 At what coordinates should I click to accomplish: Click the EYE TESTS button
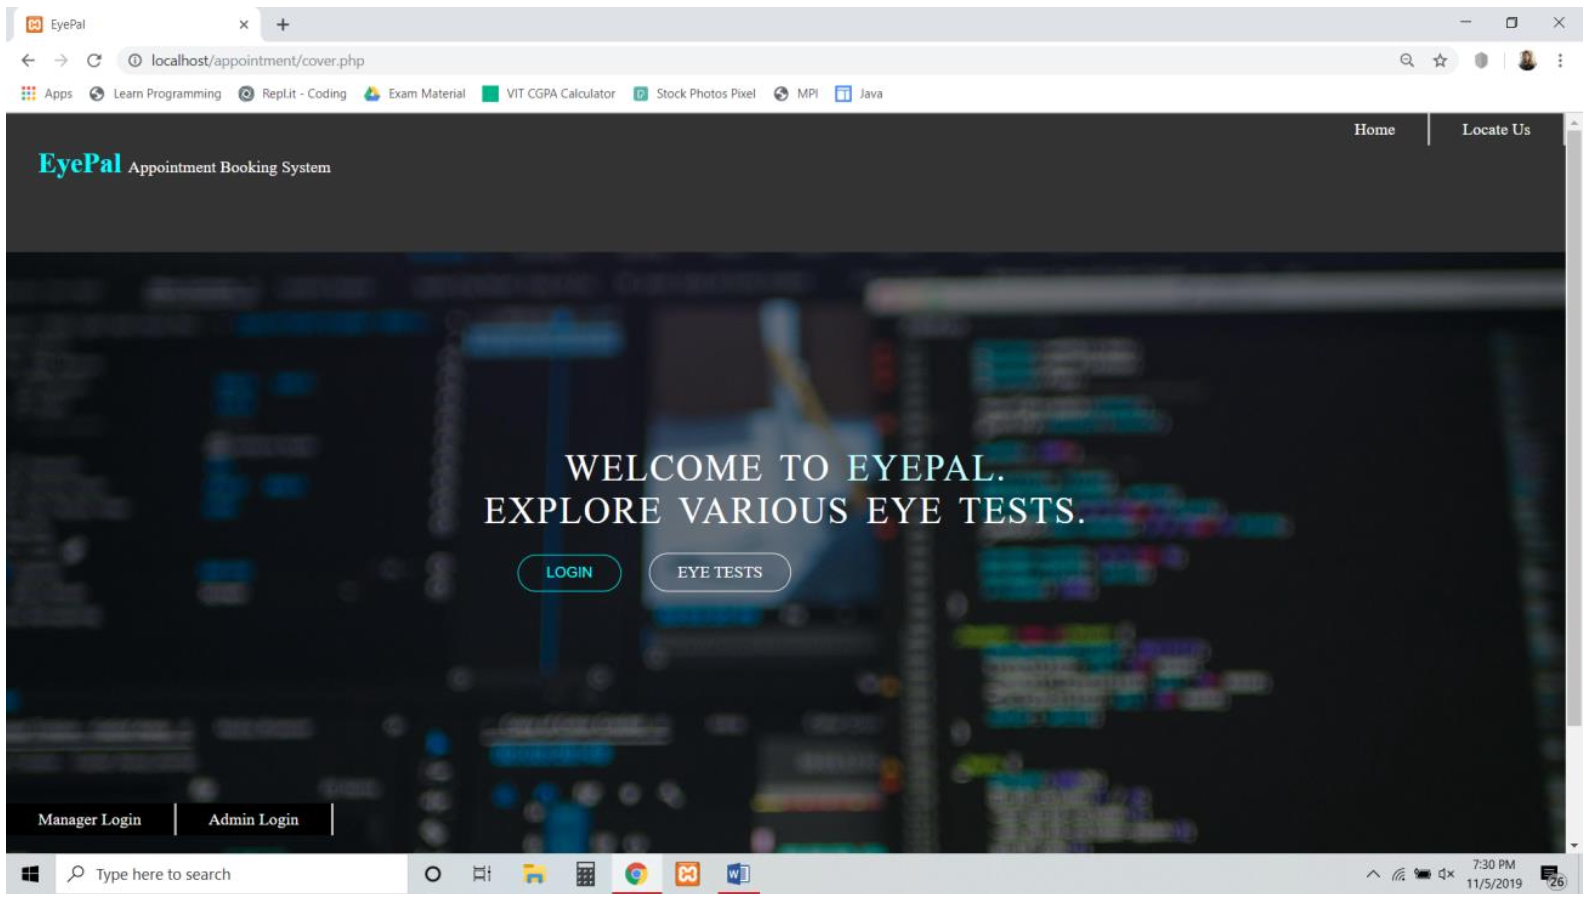(719, 572)
